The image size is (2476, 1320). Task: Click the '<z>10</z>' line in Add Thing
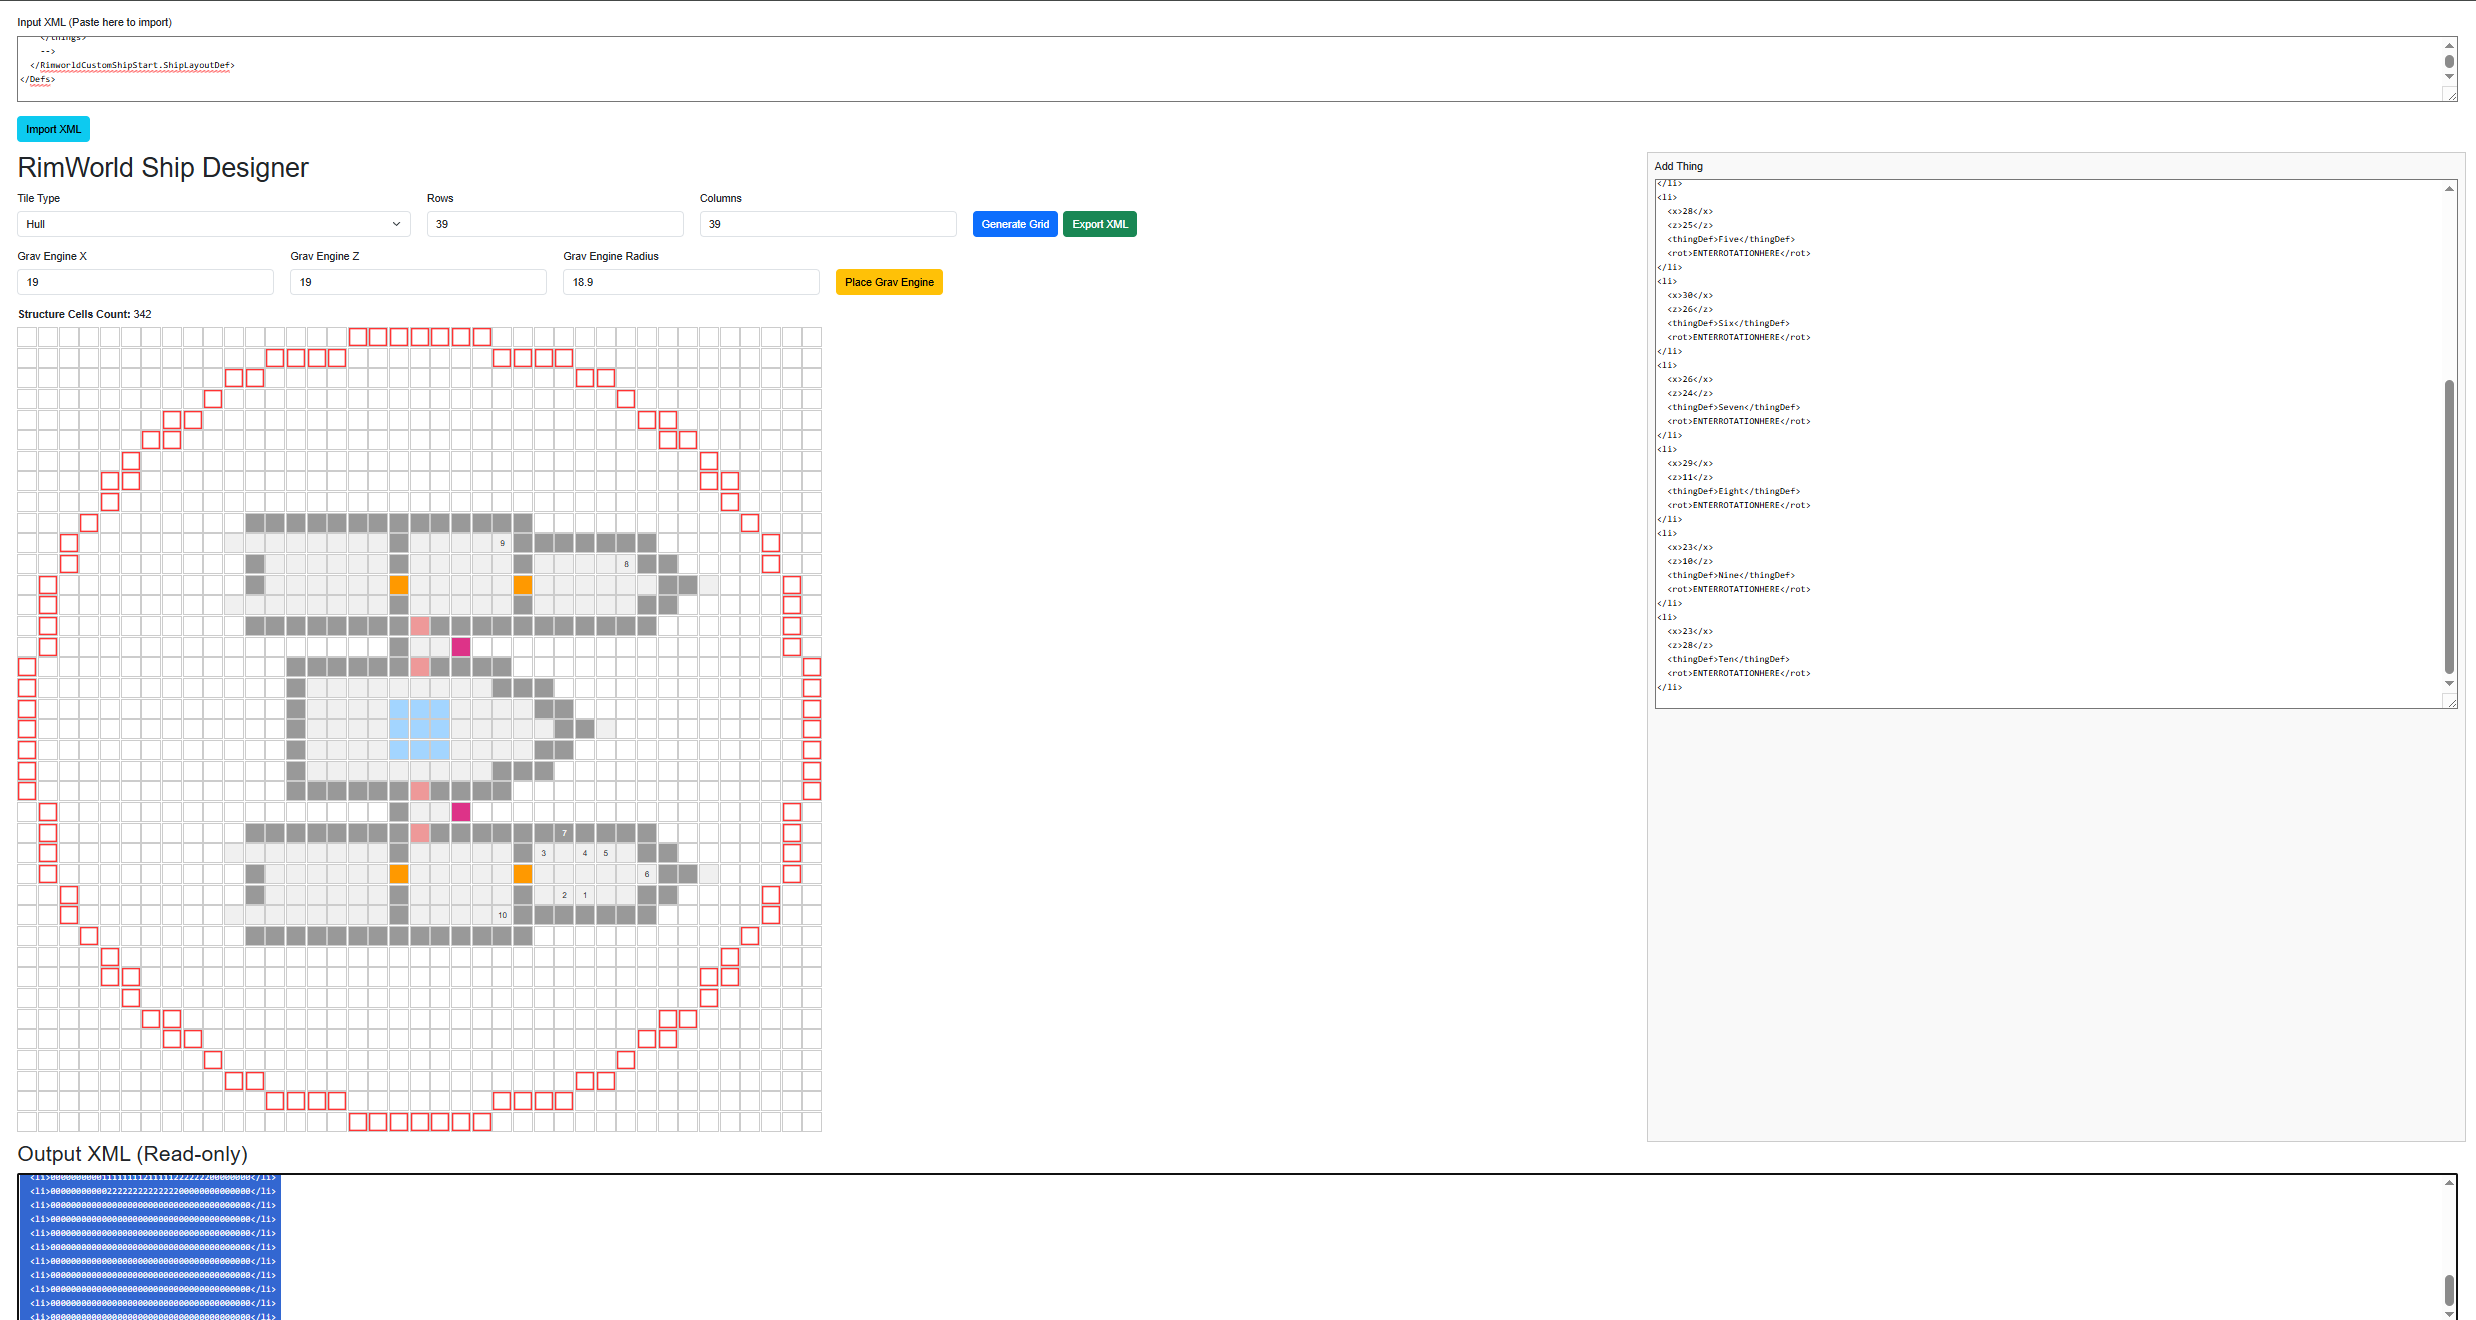[x=1690, y=561]
